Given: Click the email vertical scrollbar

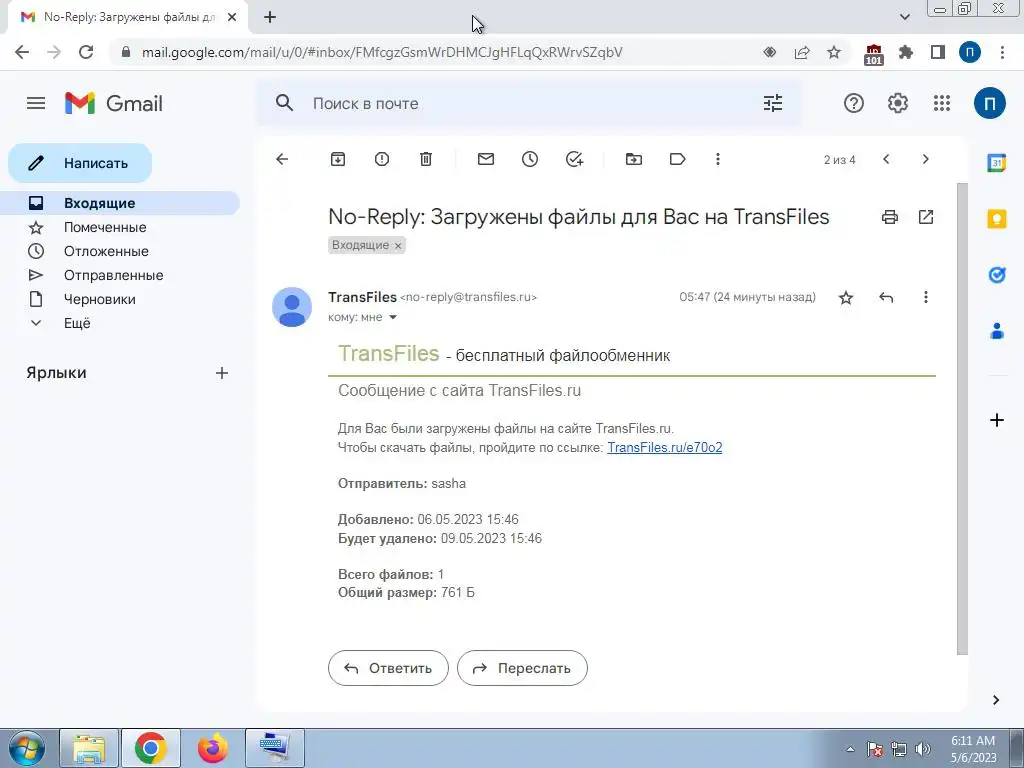Looking at the screenshot, I should pyautogui.click(x=962, y=418).
